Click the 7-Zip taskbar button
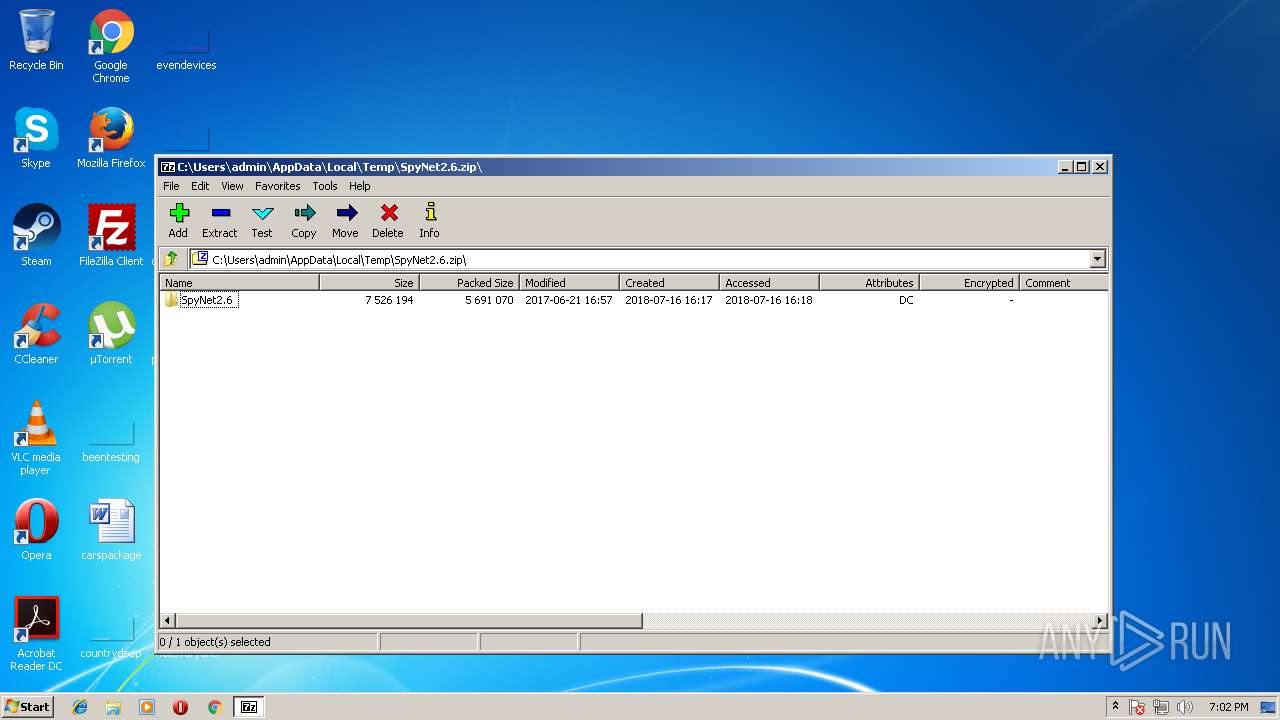 249,707
